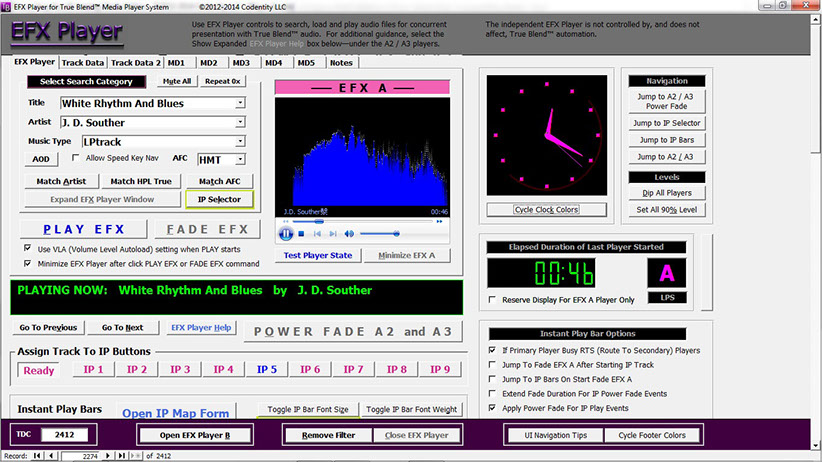Click the record number input field
This screenshot has height=462, width=822.
(82, 456)
